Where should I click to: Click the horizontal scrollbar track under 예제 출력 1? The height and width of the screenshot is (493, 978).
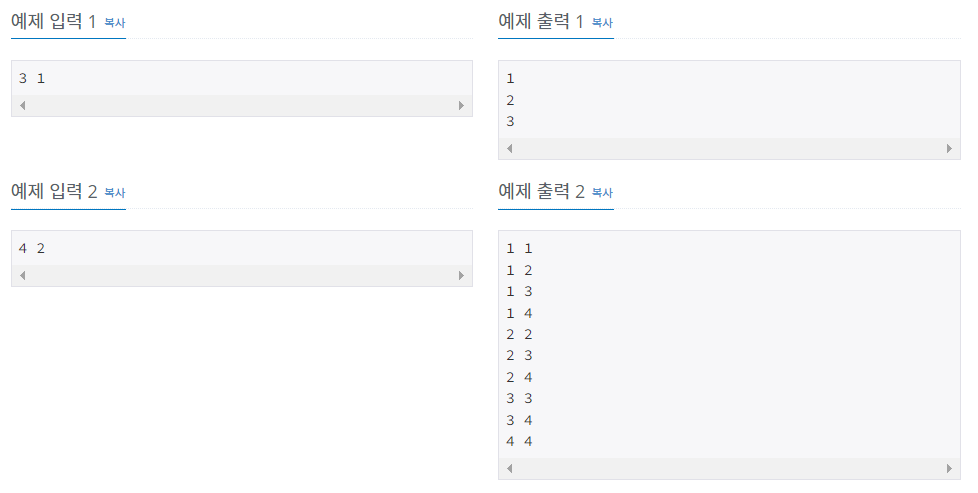pos(729,149)
